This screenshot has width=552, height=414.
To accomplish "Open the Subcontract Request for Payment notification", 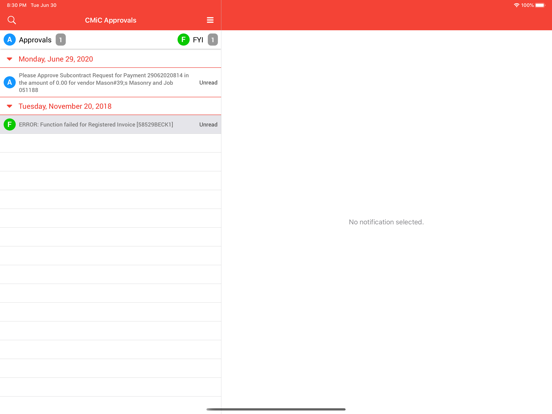I will [111, 82].
